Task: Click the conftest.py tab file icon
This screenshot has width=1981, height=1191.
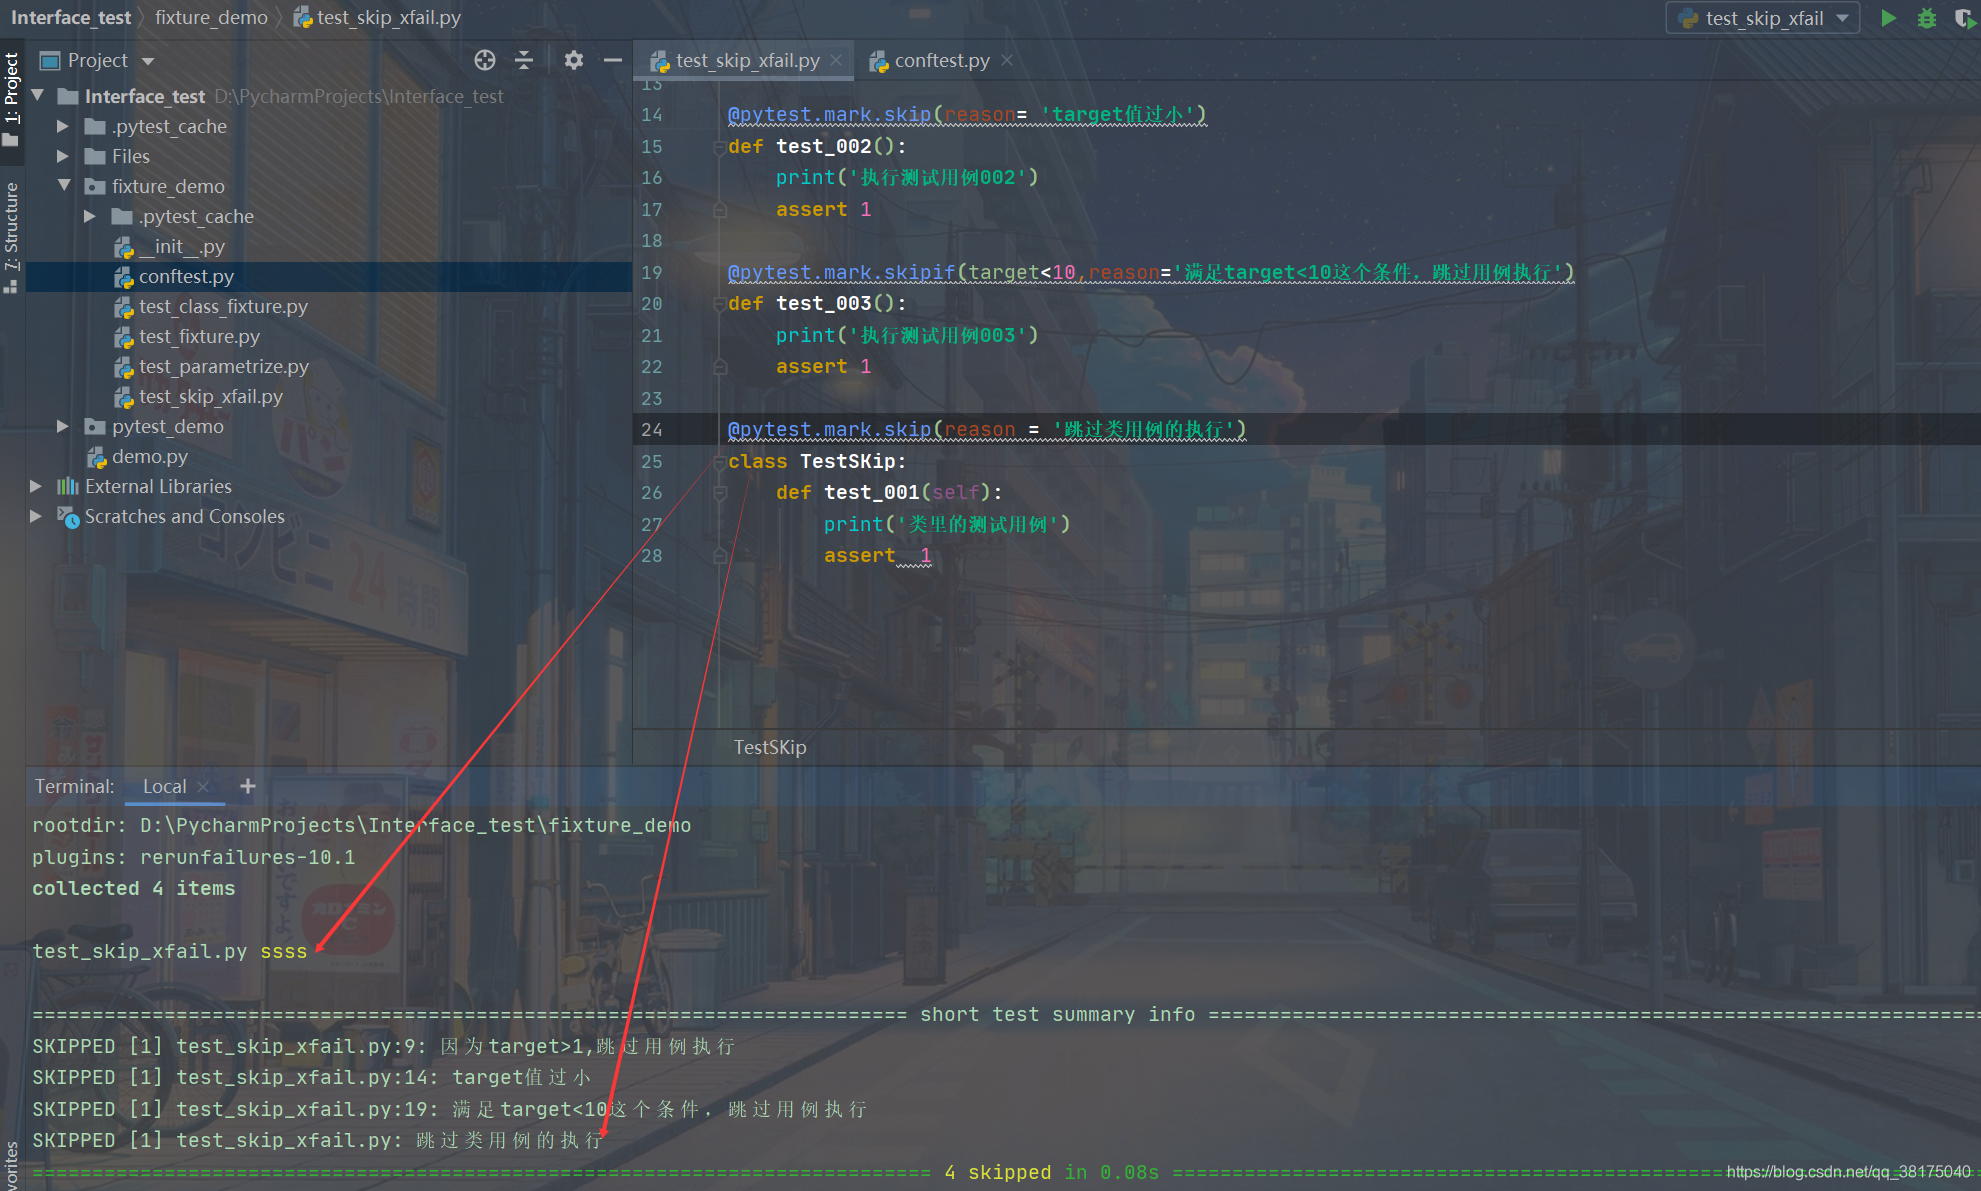Action: click(879, 61)
